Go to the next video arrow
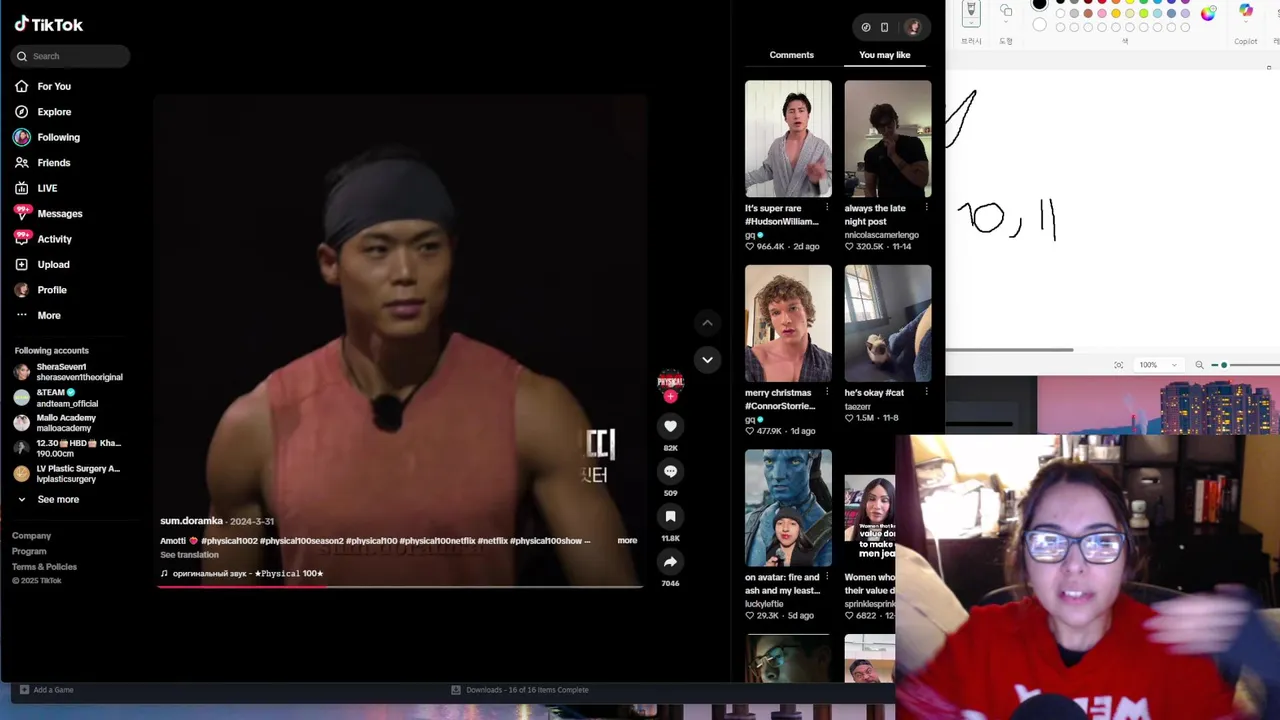This screenshot has height=720, width=1280. (x=707, y=360)
